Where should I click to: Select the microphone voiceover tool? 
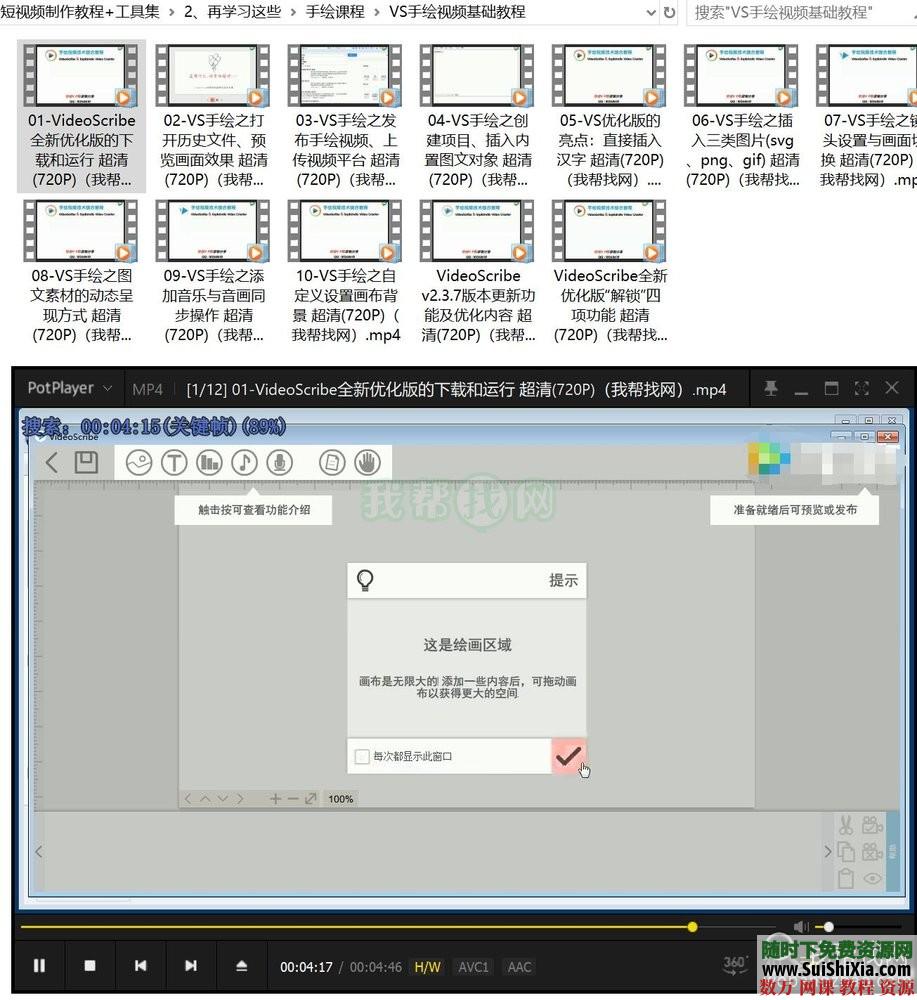click(x=279, y=462)
